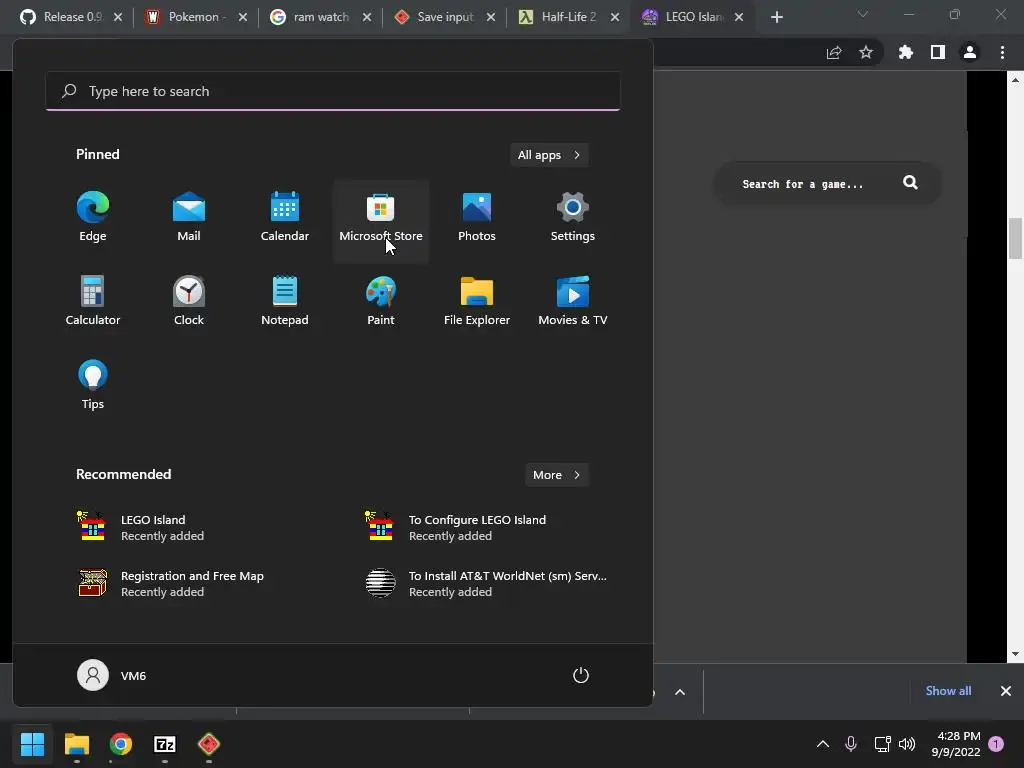Screen dimensions: 1024x768
Task: Open the Tips app
Action: (x=93, y=385)
